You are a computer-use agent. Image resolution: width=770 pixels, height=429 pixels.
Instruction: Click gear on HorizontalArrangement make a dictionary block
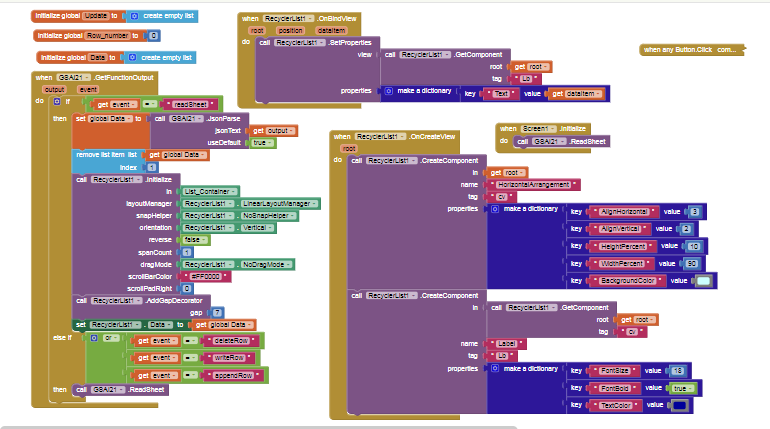point(495,209)
